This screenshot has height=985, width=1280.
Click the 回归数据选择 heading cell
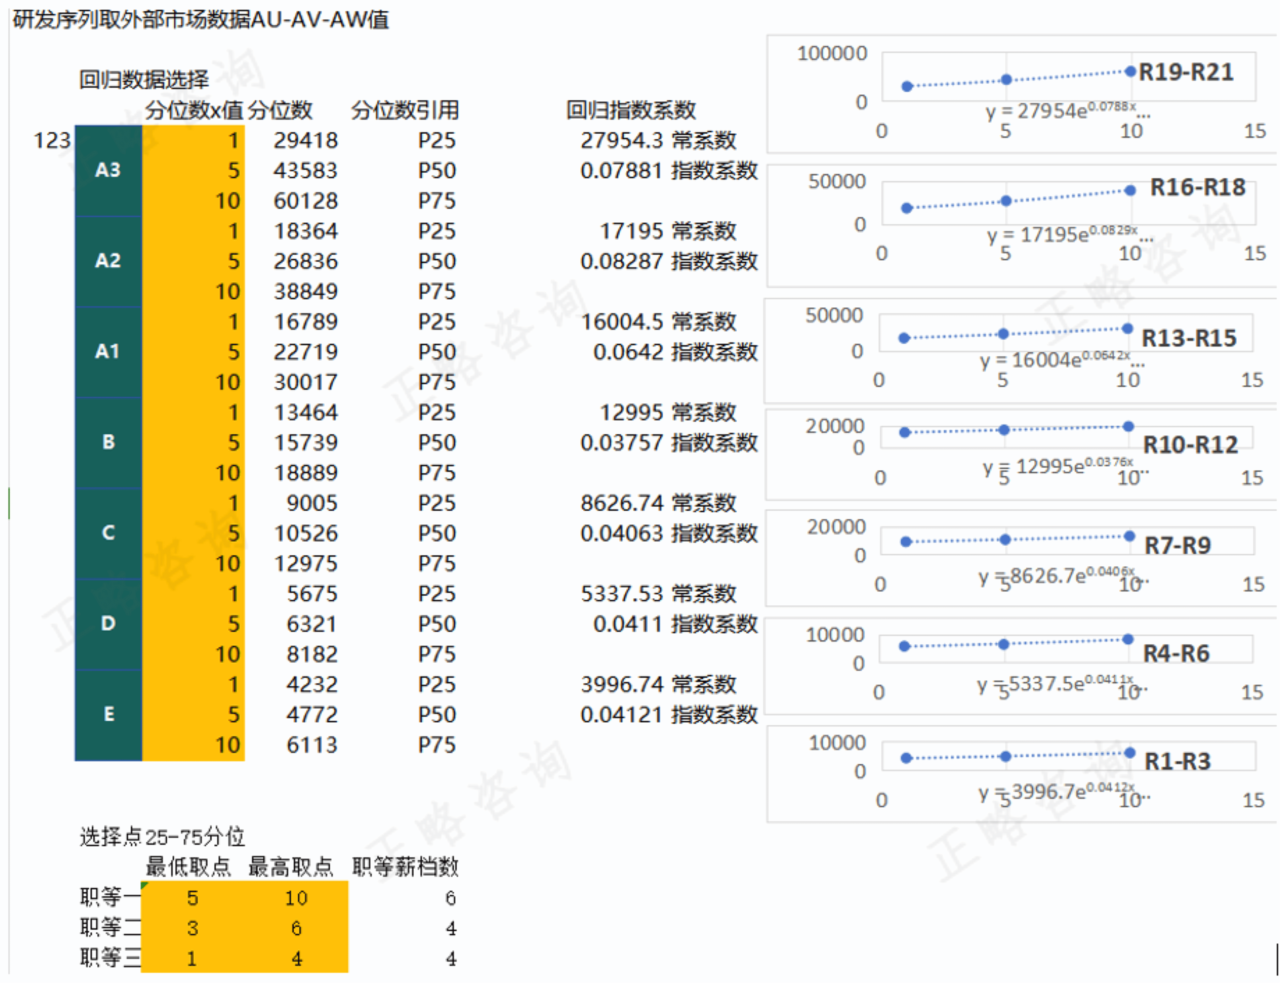(x=144, y=80)
